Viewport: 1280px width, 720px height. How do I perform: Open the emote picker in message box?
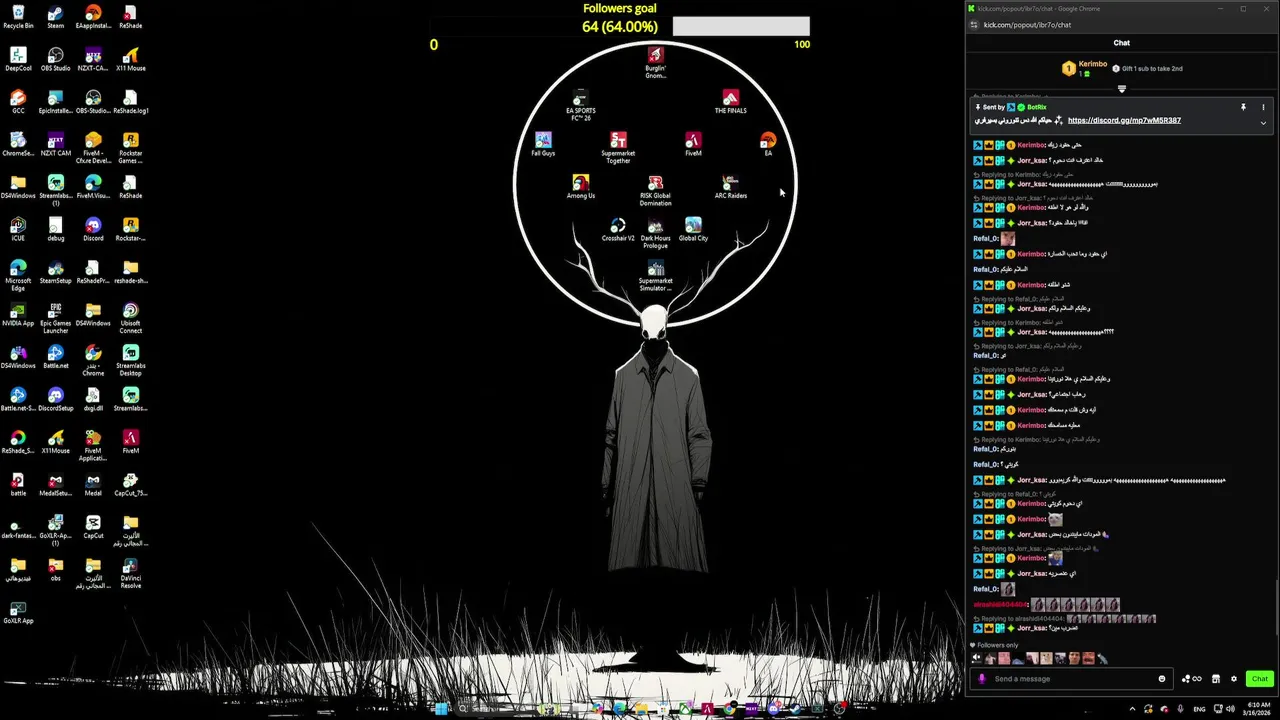click(1162, 679)
